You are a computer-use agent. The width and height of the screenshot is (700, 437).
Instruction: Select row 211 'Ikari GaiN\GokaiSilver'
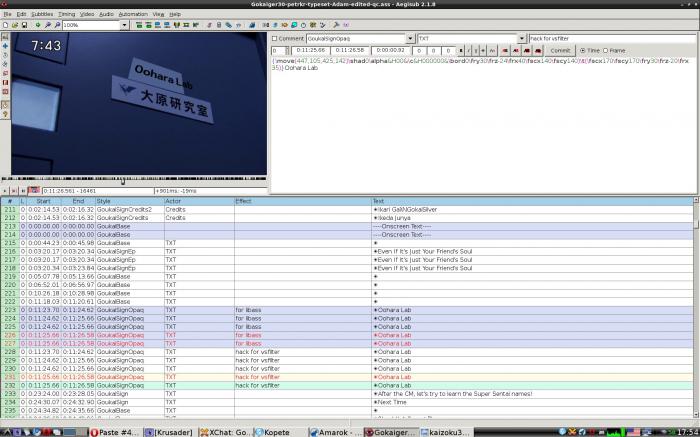(x=346, y=209)
